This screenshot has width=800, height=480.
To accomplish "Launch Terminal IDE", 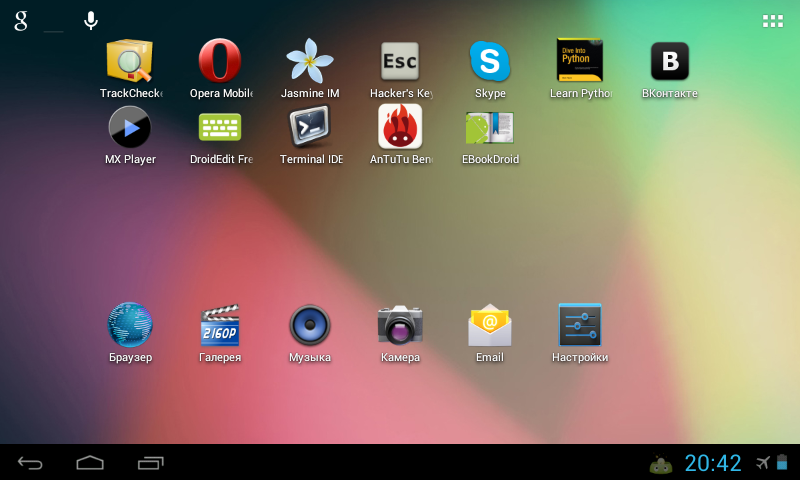I will coord(310,126).
